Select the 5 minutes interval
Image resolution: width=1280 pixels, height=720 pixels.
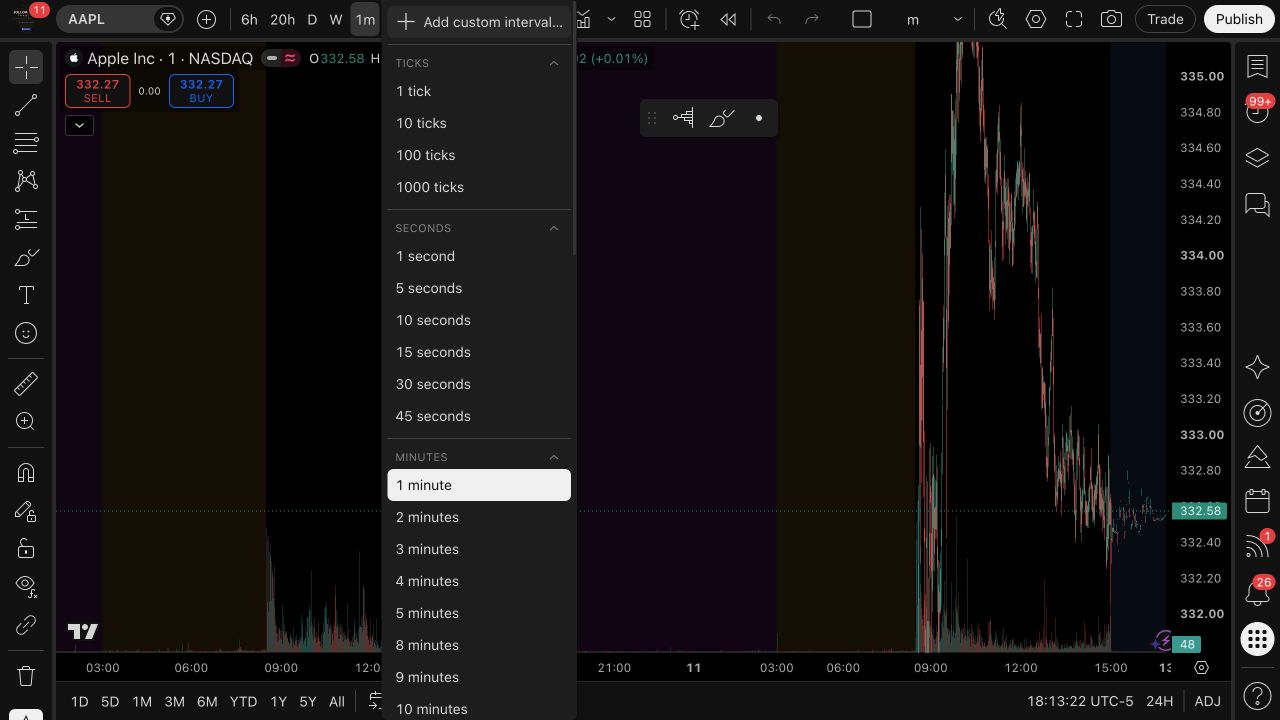479,613
